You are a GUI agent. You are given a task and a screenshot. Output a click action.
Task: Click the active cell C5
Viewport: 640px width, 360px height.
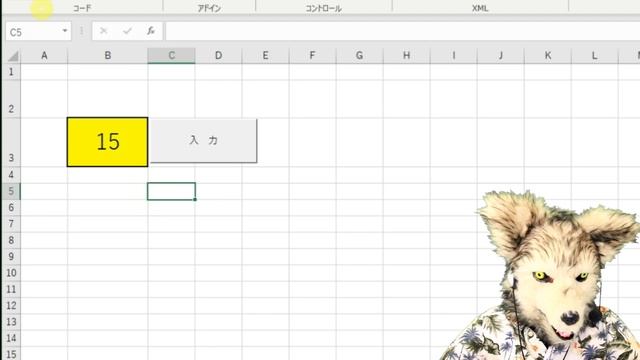coord(171,191)
